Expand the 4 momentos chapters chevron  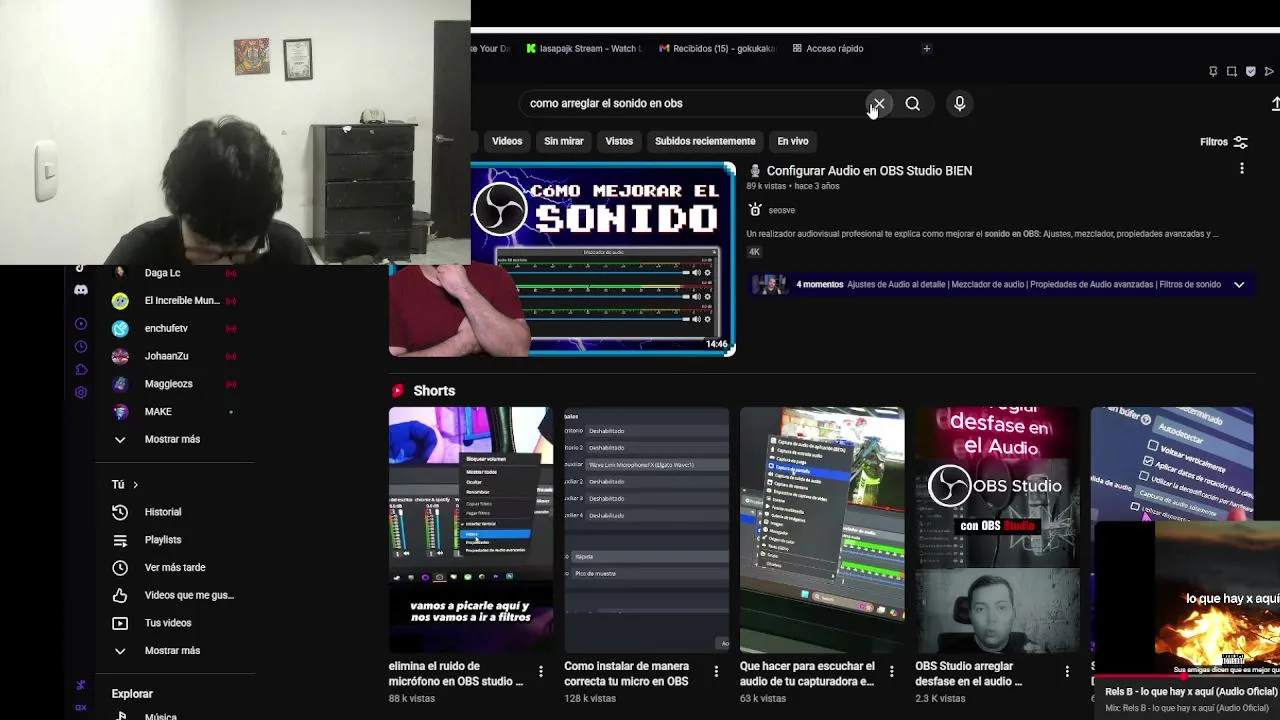(1239, 285)
